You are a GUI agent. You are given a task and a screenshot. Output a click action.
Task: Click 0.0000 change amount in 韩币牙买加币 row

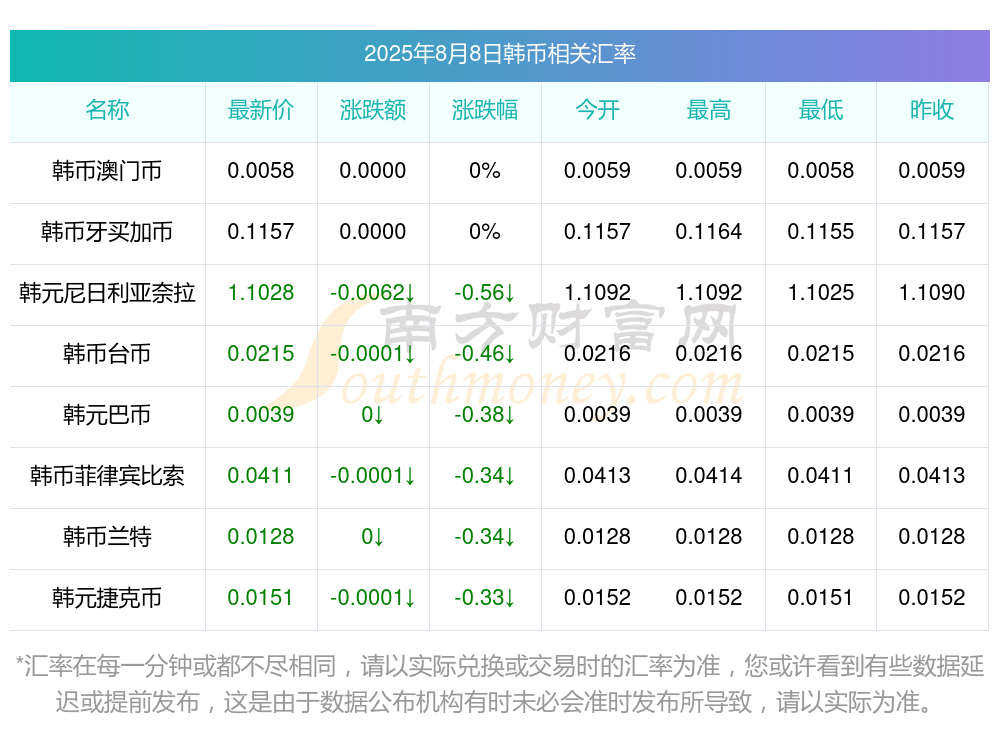pos(372,231)
